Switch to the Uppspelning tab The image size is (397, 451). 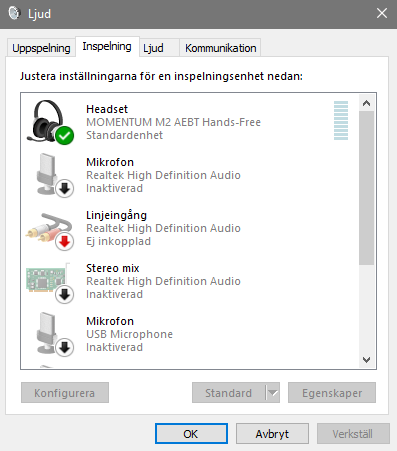[x=41, y=48]
